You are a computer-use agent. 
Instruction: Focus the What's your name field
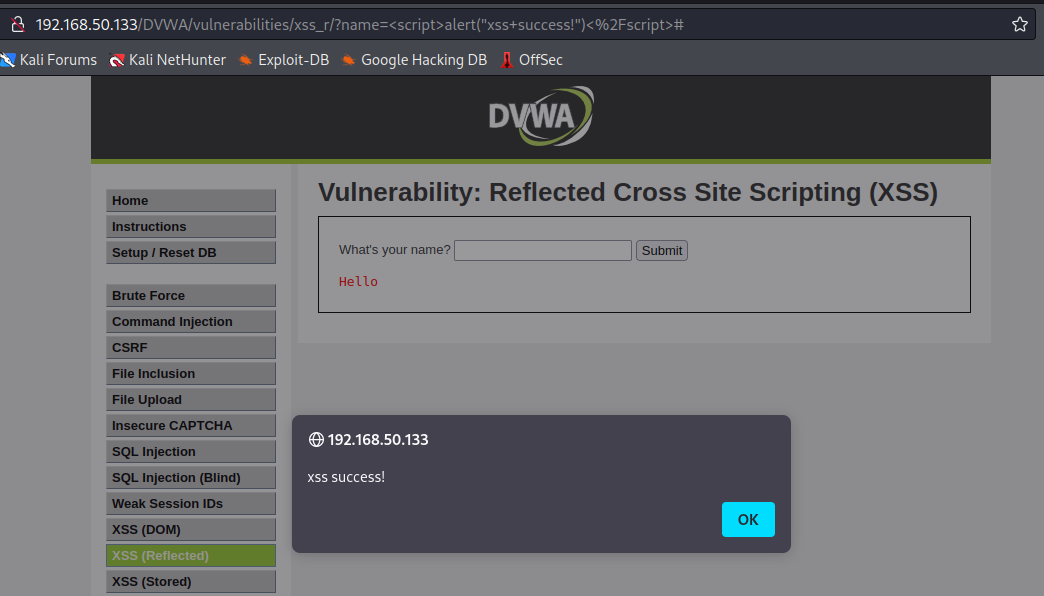(543, 250)
